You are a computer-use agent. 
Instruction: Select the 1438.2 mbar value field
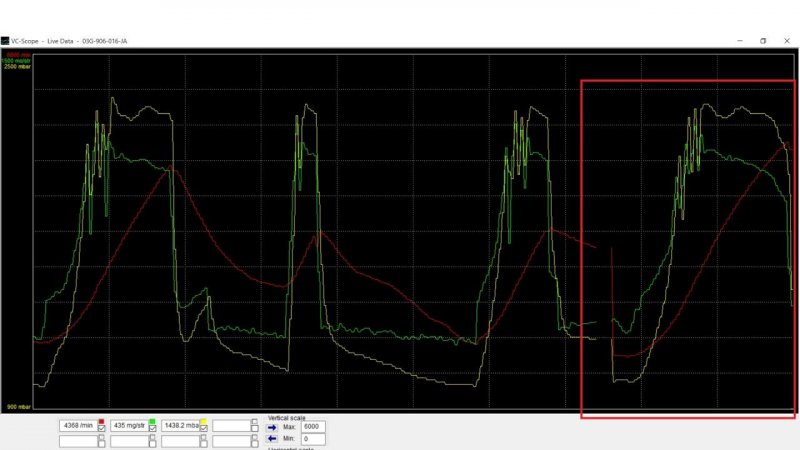(180, 426)
